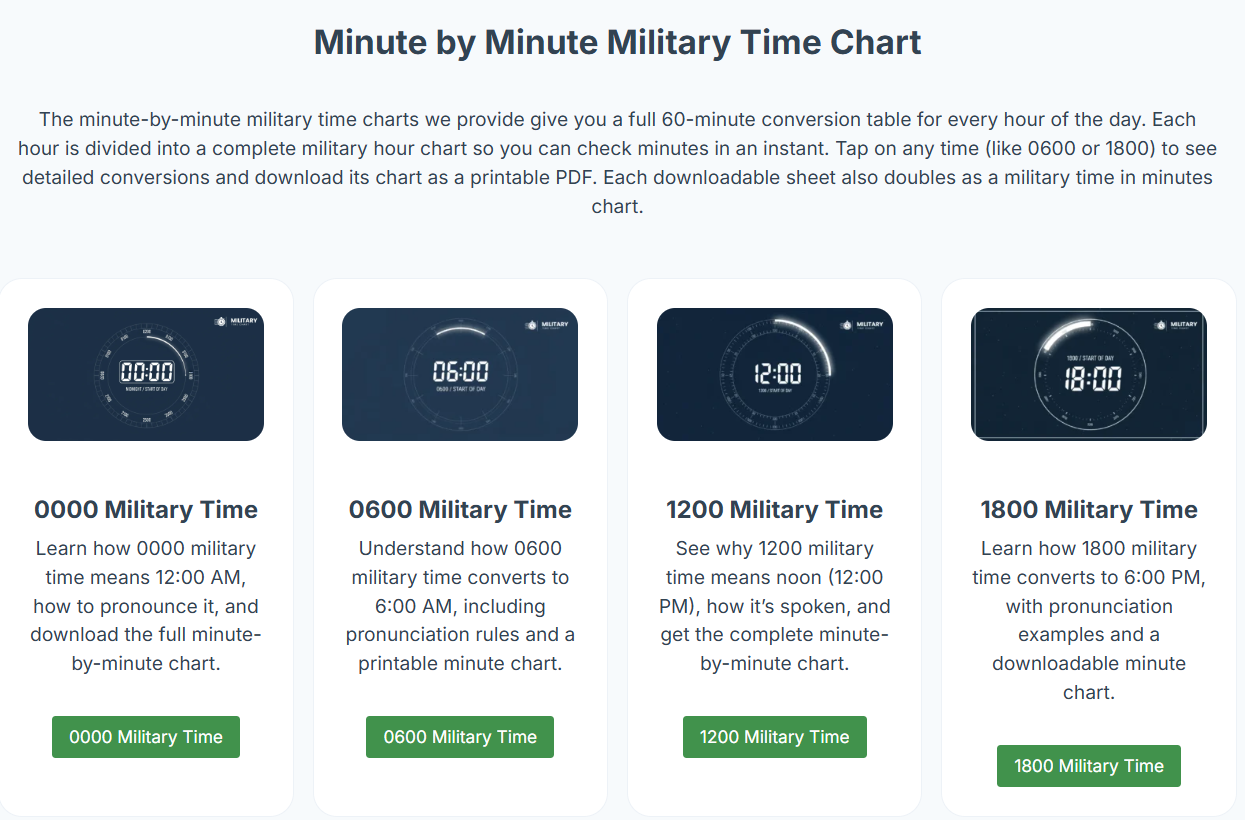This screenshot has height=820, width=1245.
Task: Open the 0000 Military Time card heading
Action: pos(145,509)
